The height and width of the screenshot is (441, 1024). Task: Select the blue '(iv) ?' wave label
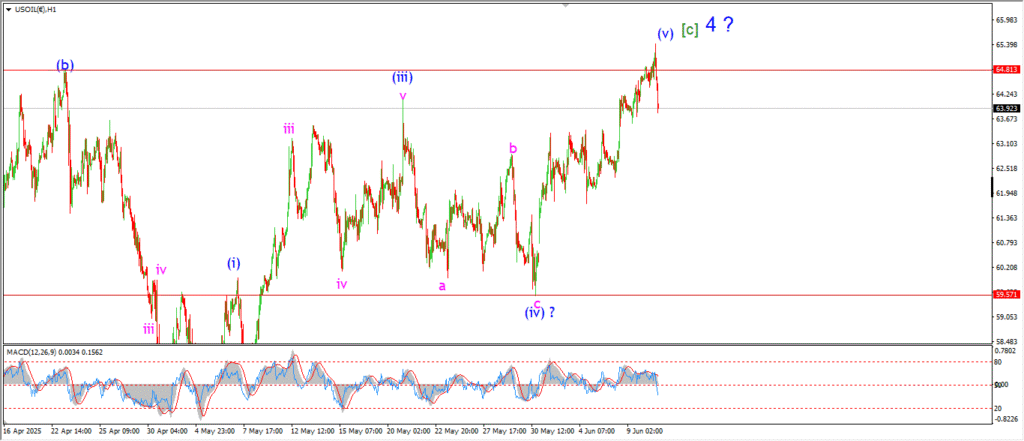pos(539,312)
